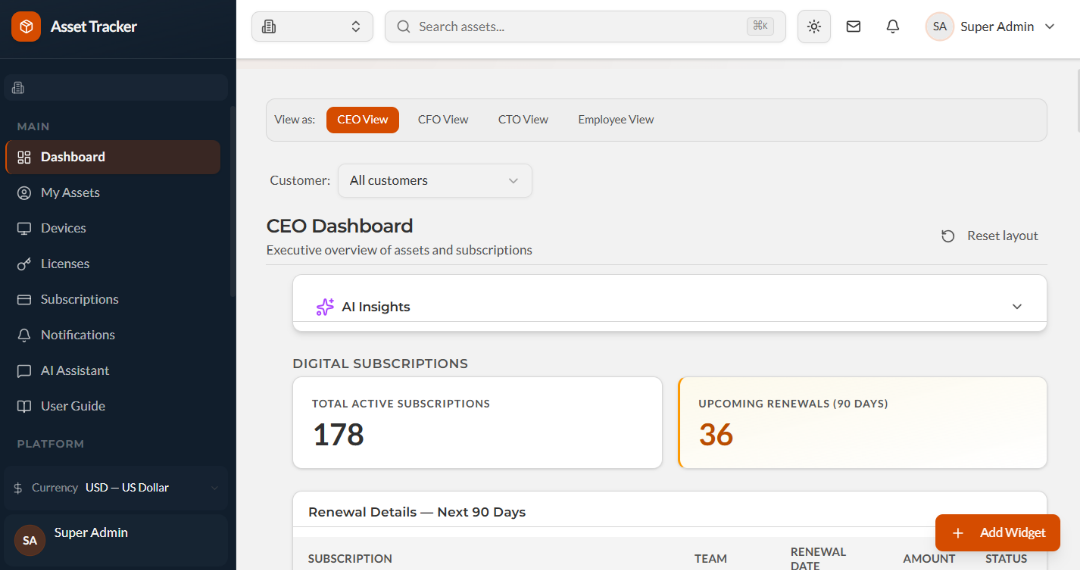Open the All customers dropdown

coord(435,180)
